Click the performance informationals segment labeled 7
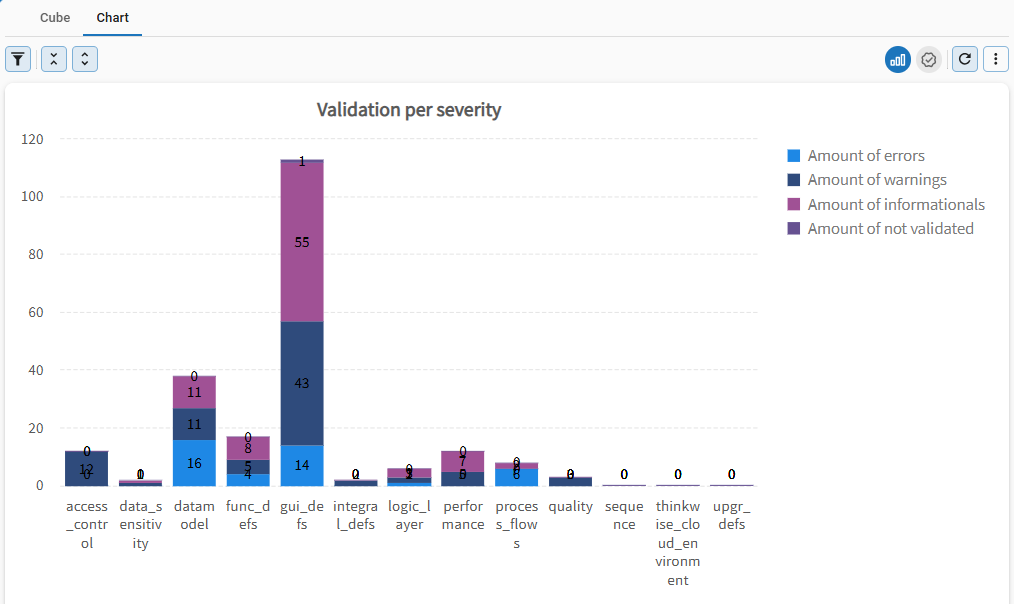This screenshot has height=604, width=1014. pos(463,462)
